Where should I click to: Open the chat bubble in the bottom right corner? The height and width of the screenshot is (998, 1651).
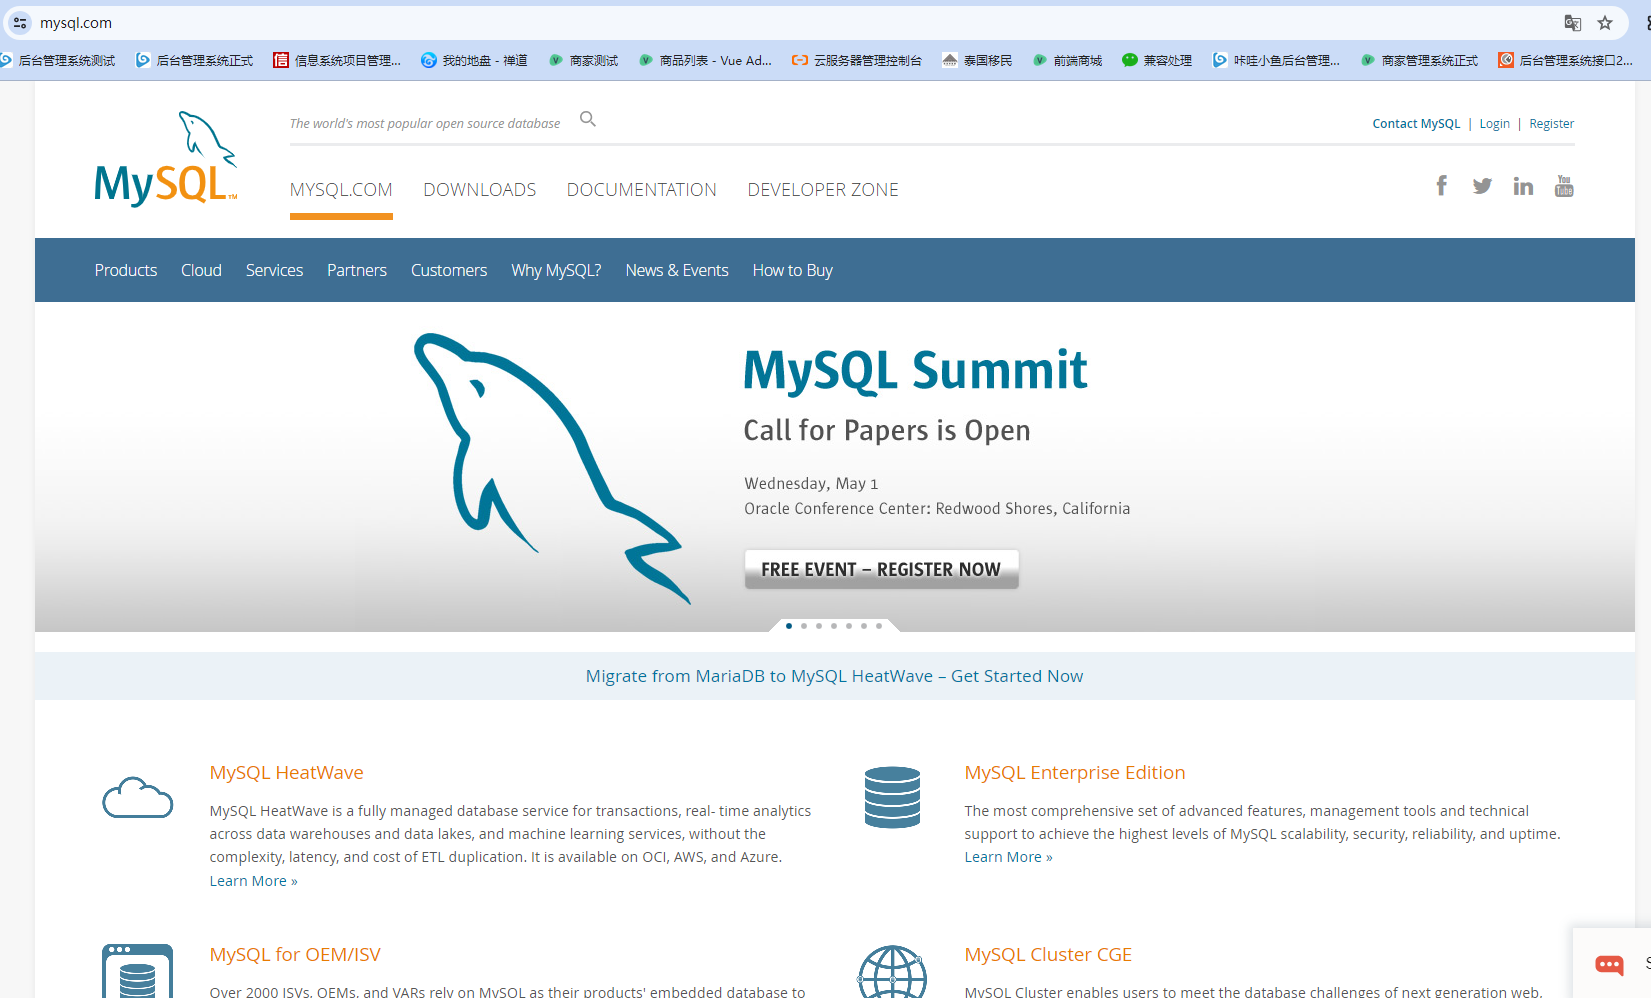(1609, 966)
